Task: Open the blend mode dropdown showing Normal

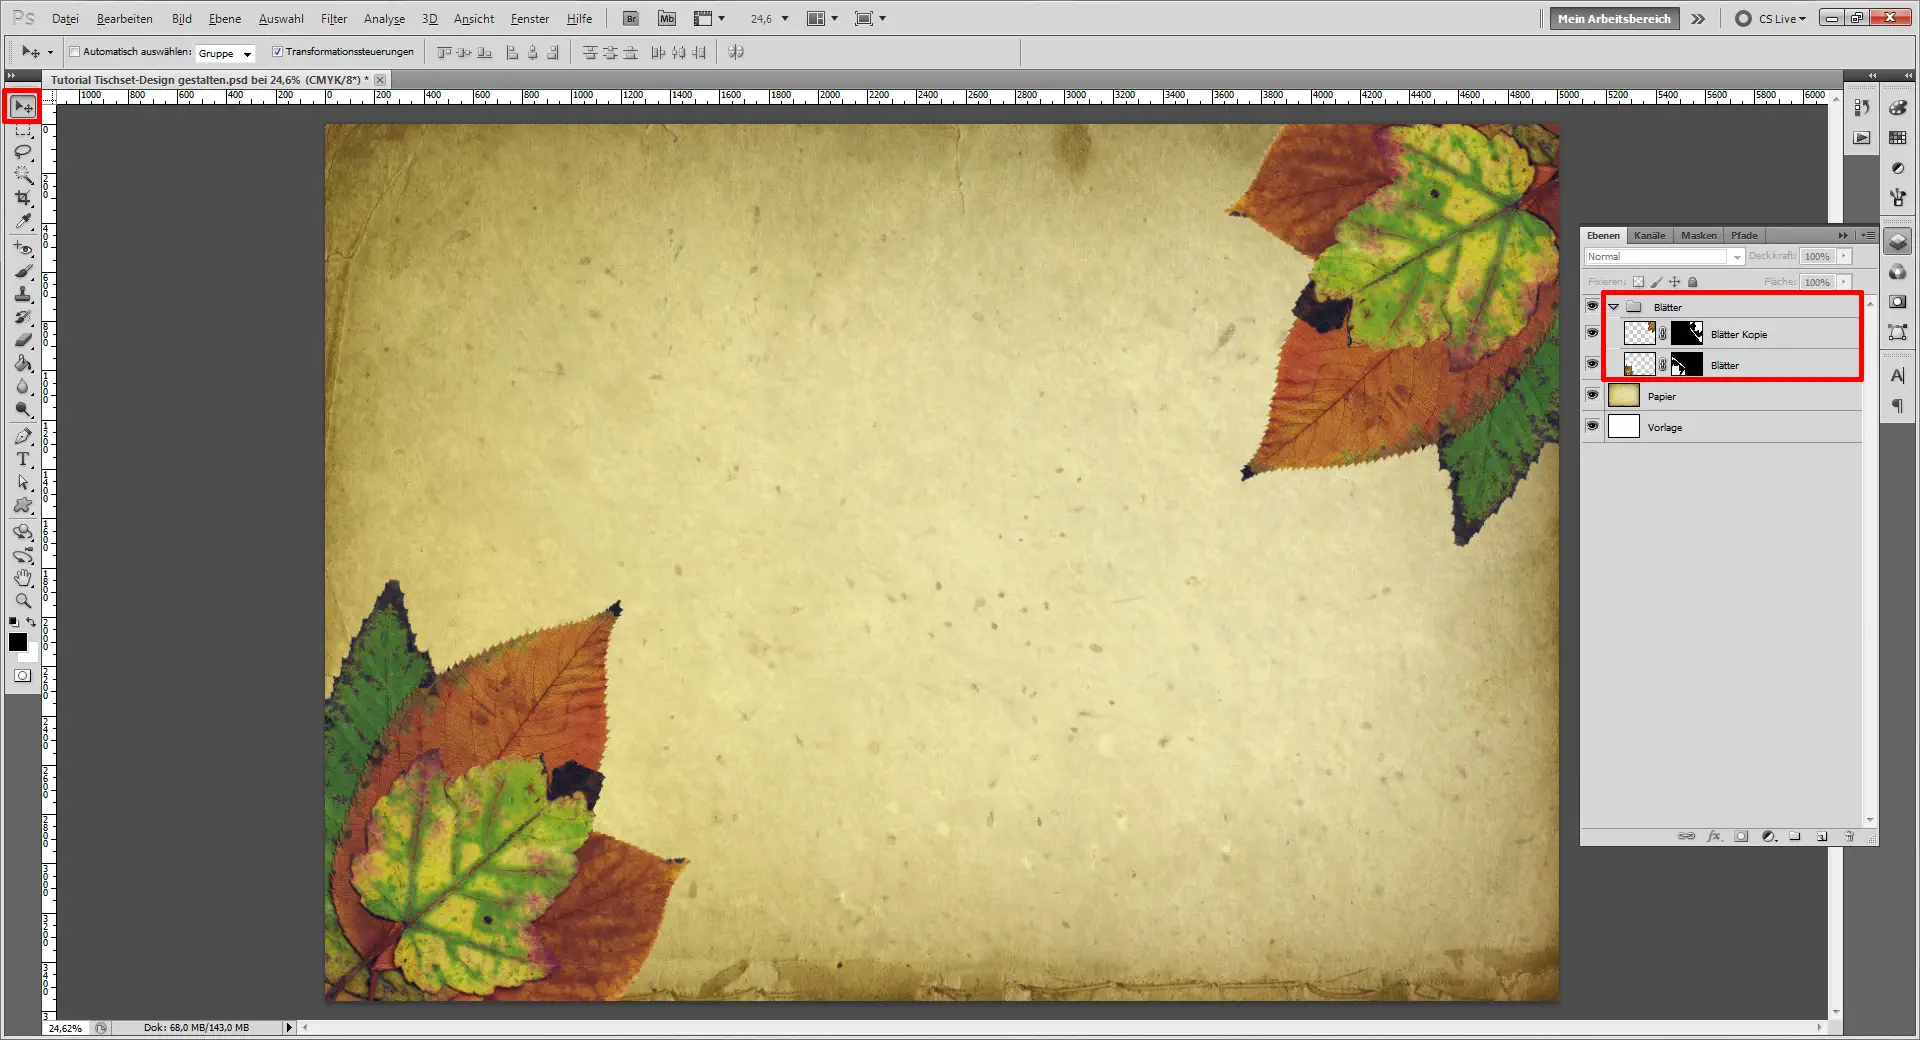Action: pos(1737,256)
